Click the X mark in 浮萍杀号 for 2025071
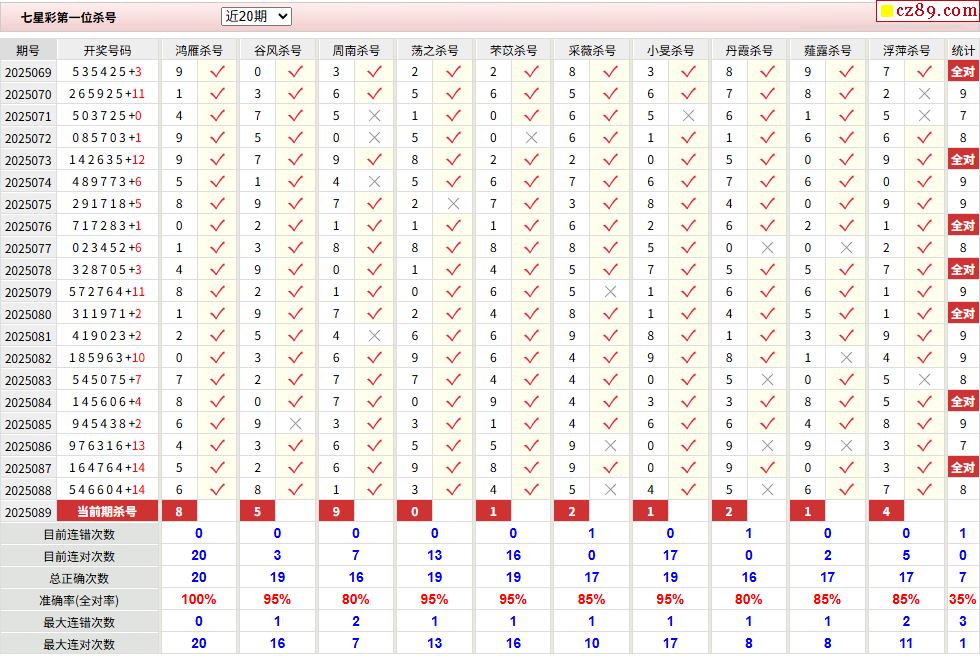 tap(924, 116)
